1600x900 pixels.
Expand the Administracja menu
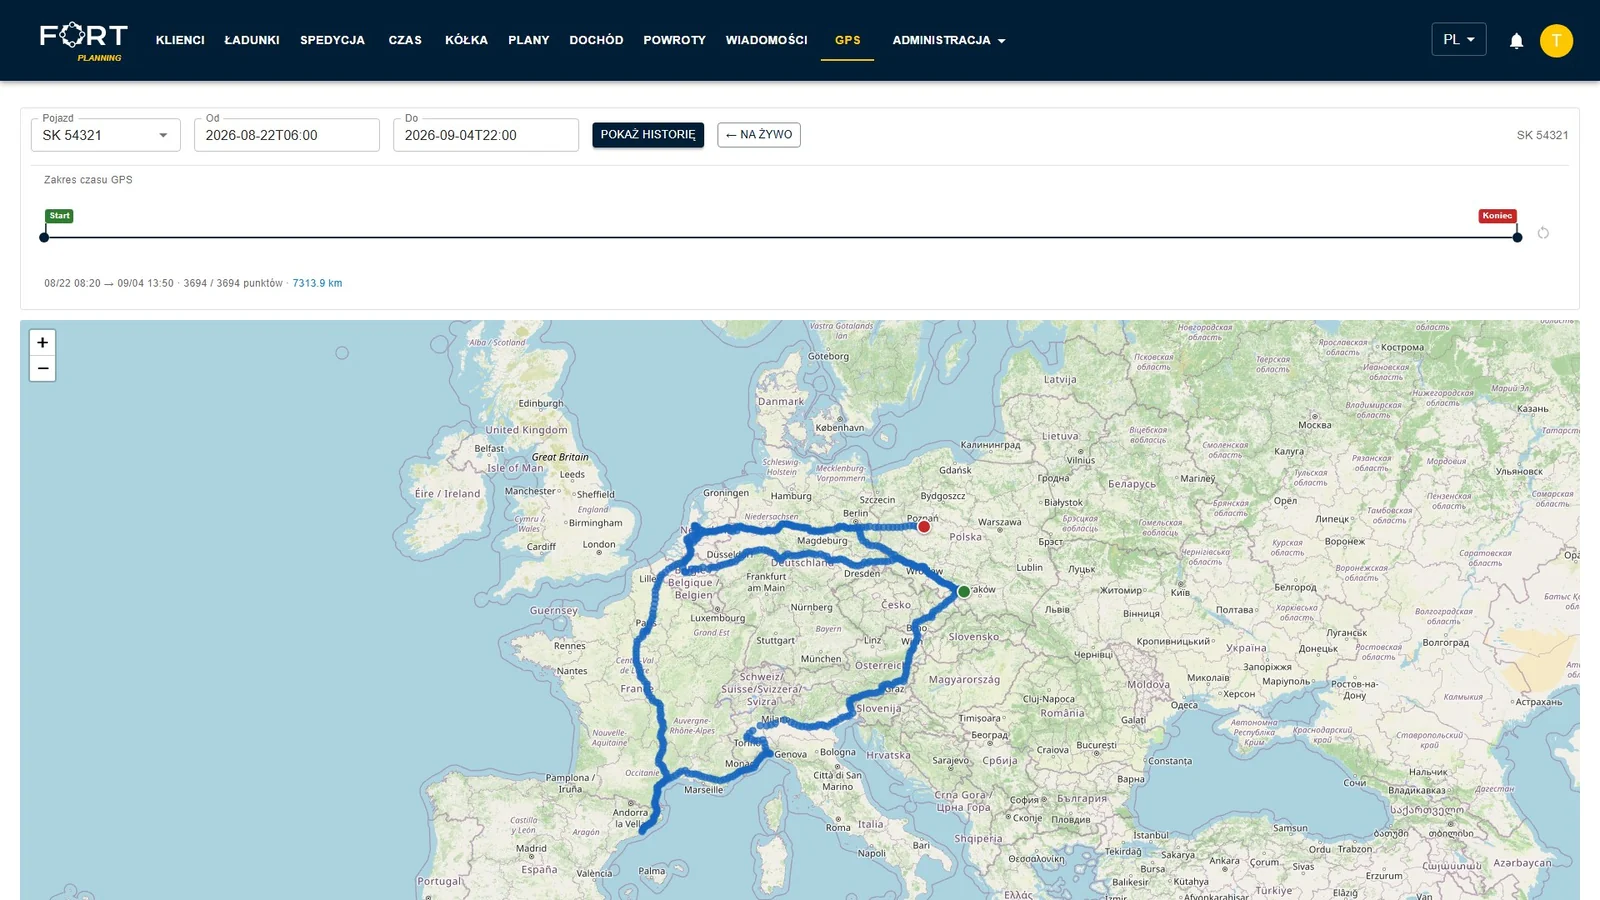(x=949, y=40)
